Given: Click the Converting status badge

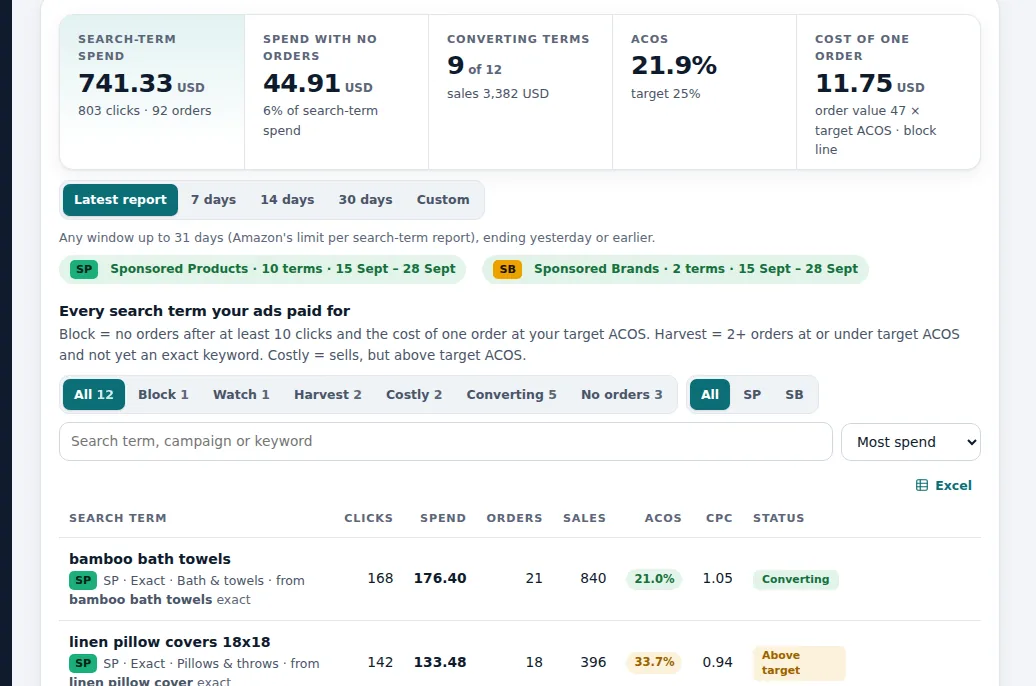Looking at the screenshot, I should [x=796, y=580].
